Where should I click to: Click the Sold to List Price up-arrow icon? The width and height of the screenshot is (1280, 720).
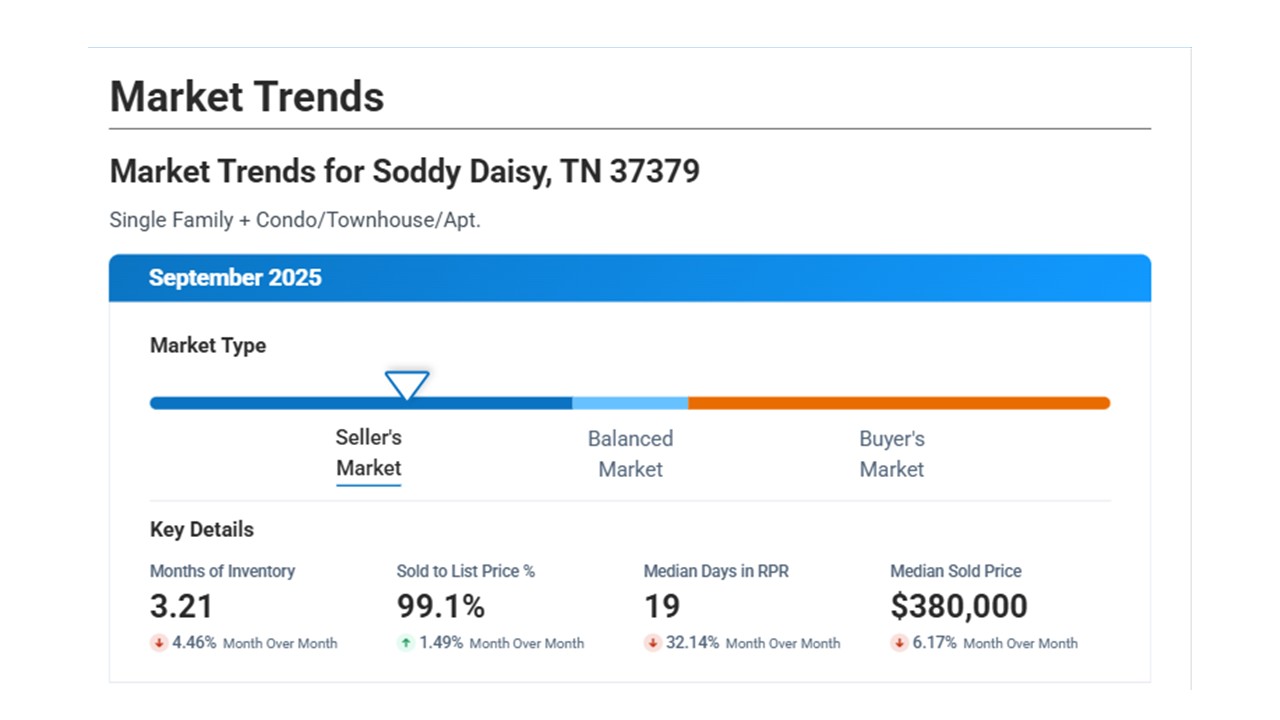click(405, 643)
